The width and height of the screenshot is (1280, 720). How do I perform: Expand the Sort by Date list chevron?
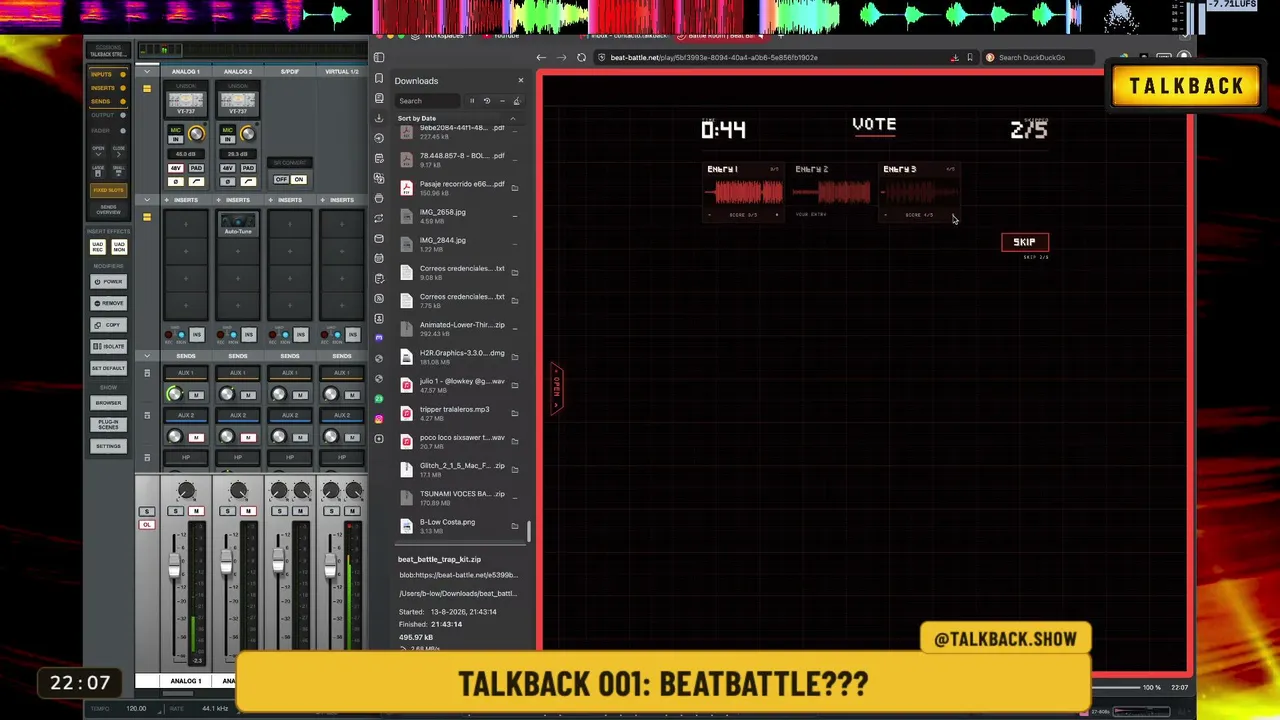coord(513,119)
